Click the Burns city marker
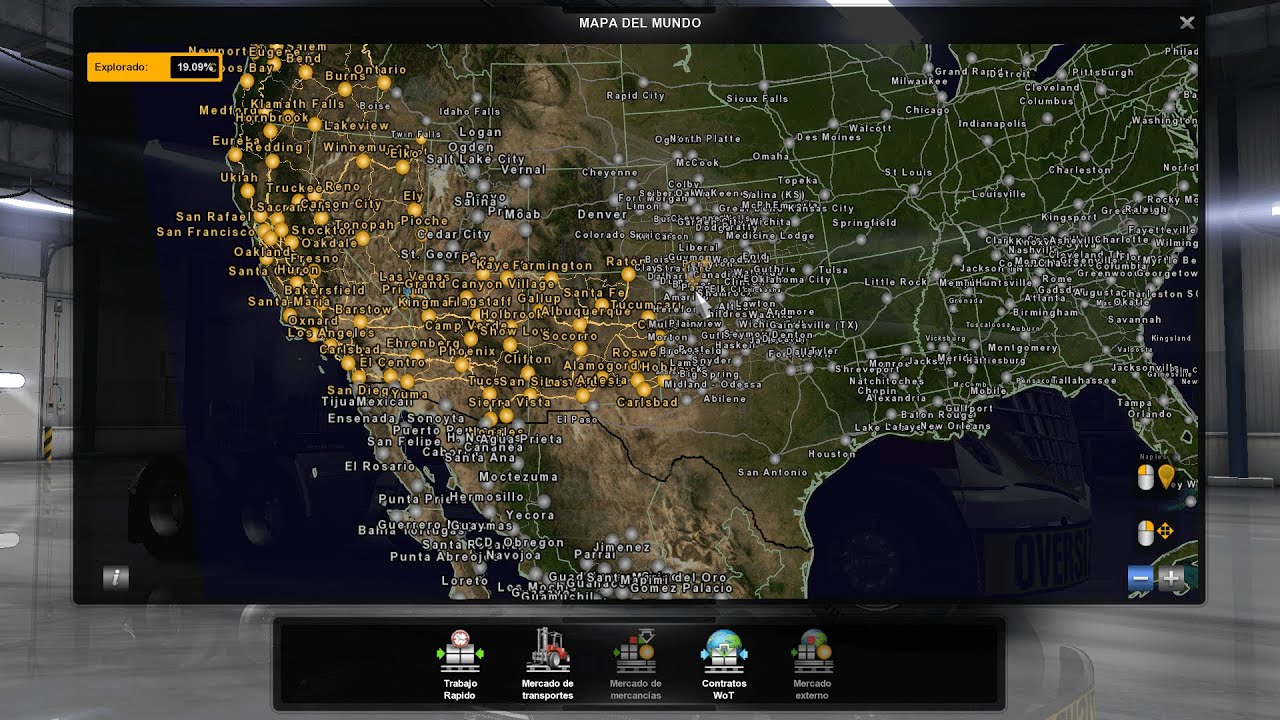The image size is (1280, 720). 345,89
